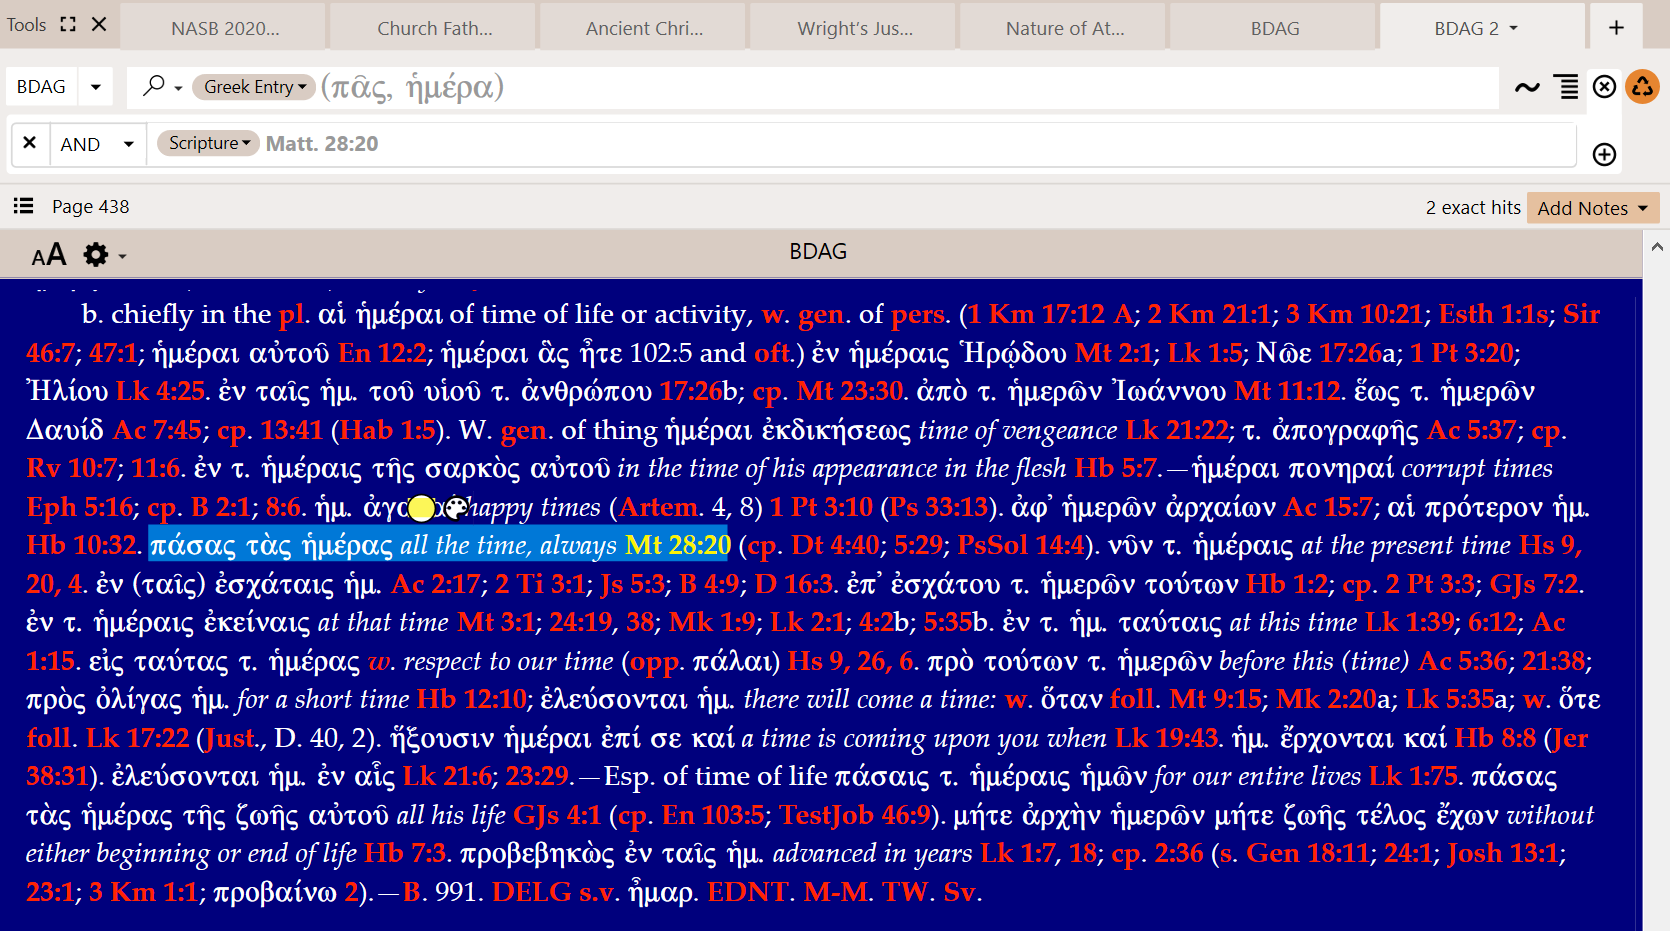Click the AA text size icon

[x=48, y=255]
